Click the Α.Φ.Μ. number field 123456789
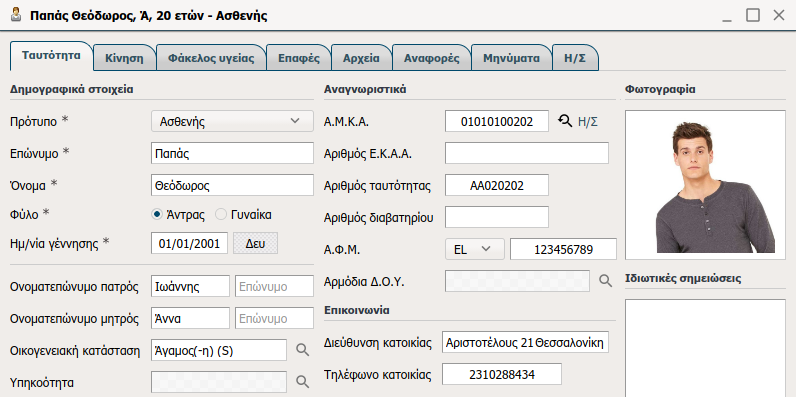796x397 pixels. [x=563, y=249]
